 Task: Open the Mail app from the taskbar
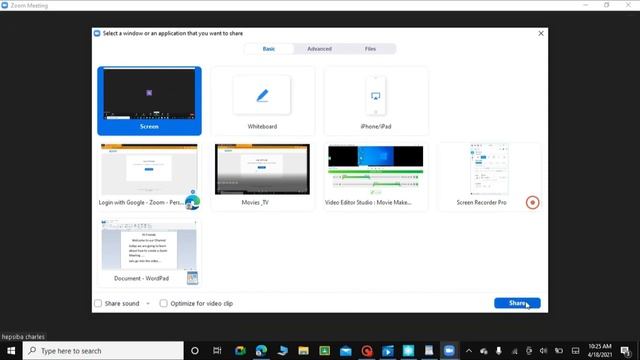pos(345,351)
